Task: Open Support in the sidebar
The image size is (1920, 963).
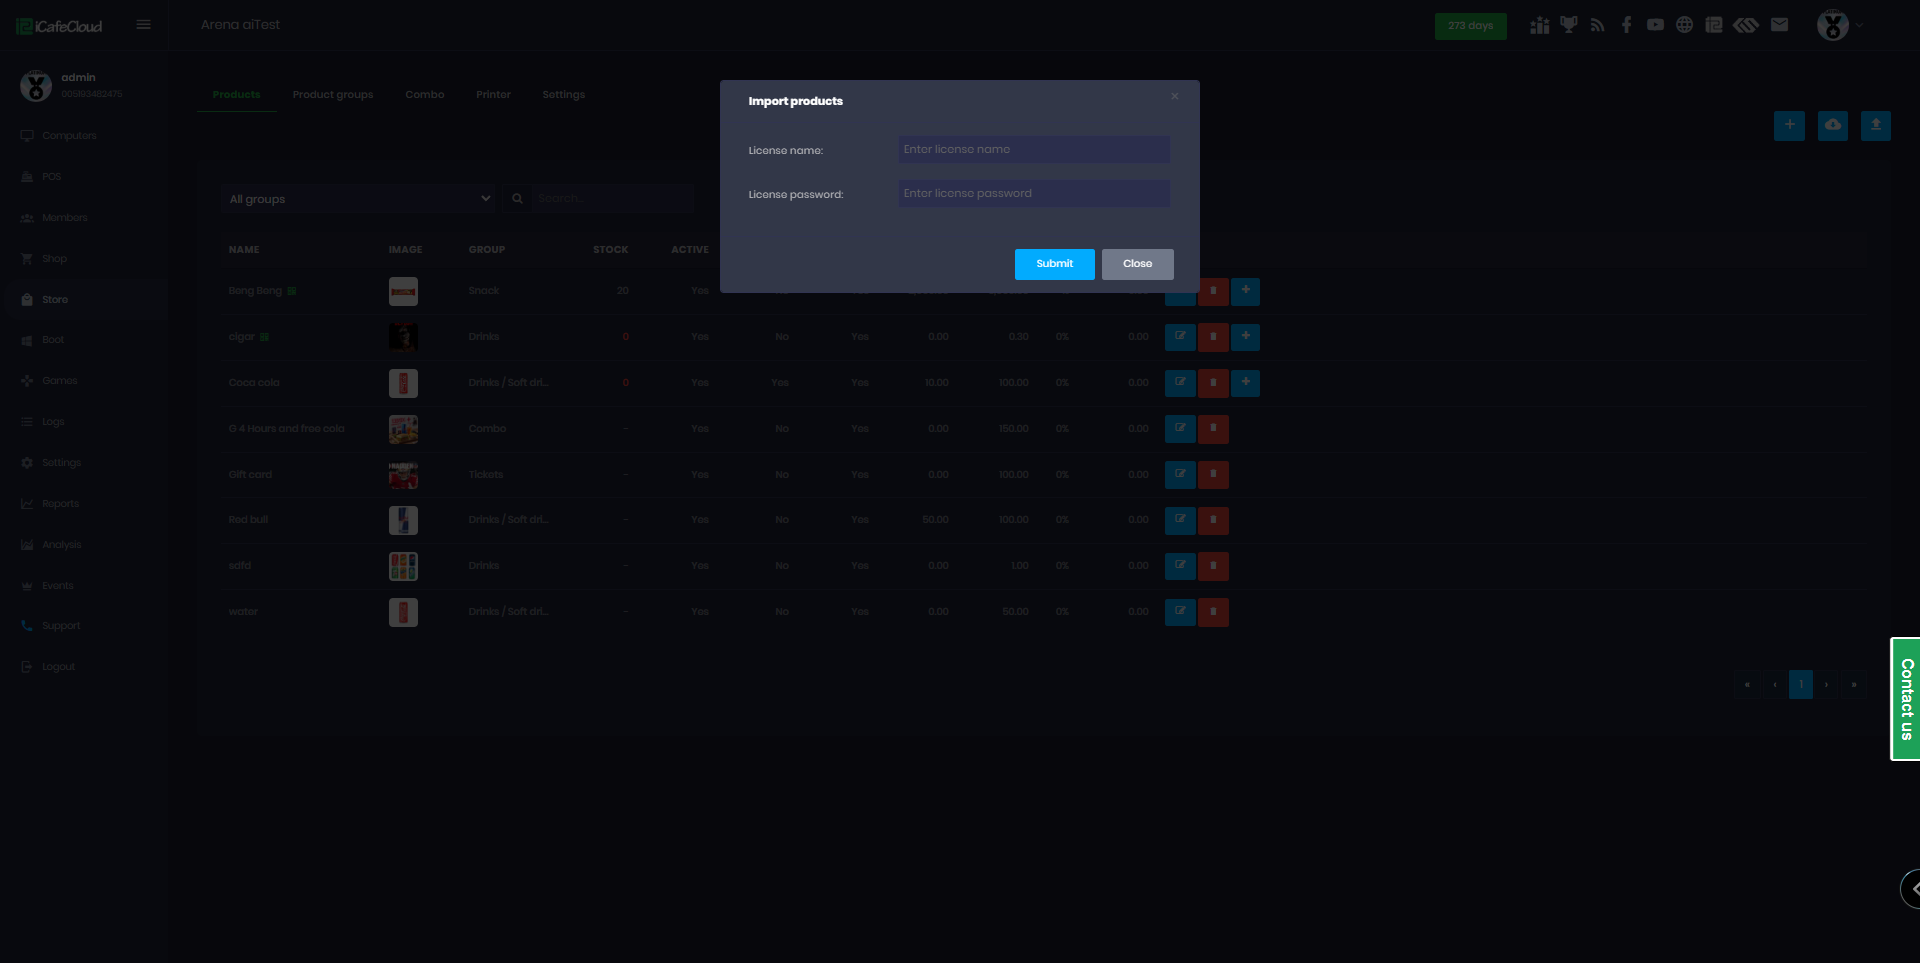Action: tap(60, 626)
